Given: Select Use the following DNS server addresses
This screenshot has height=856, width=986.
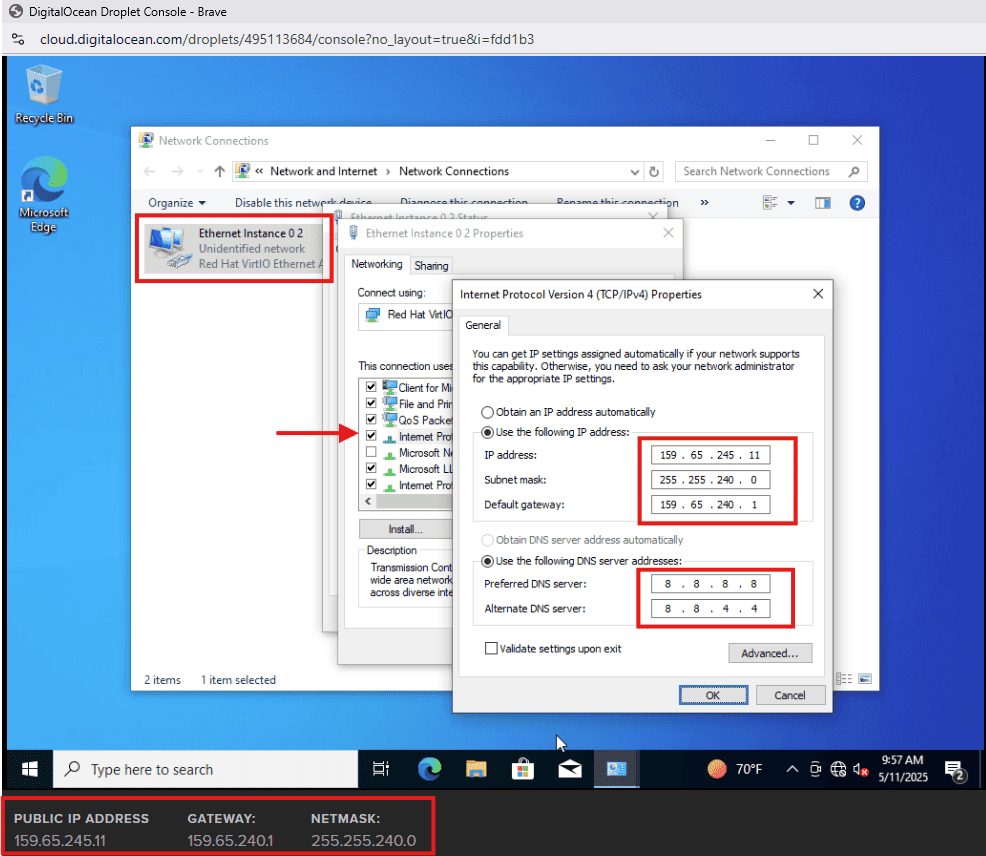Looking at the screenshot, I should pyautogui.click(x=487, y=561).
